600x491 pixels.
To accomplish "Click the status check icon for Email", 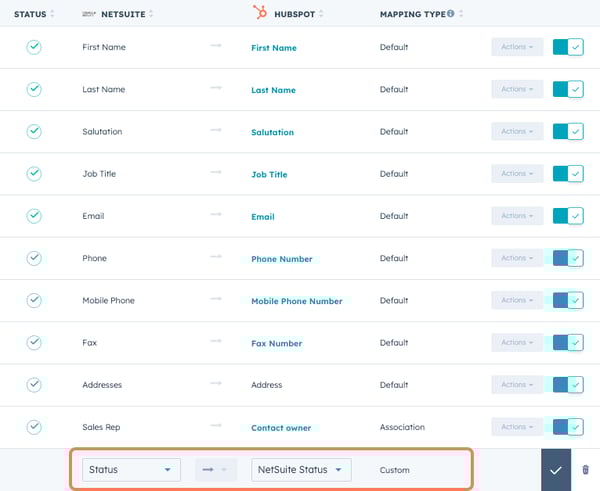I will [x=34, y=216].
